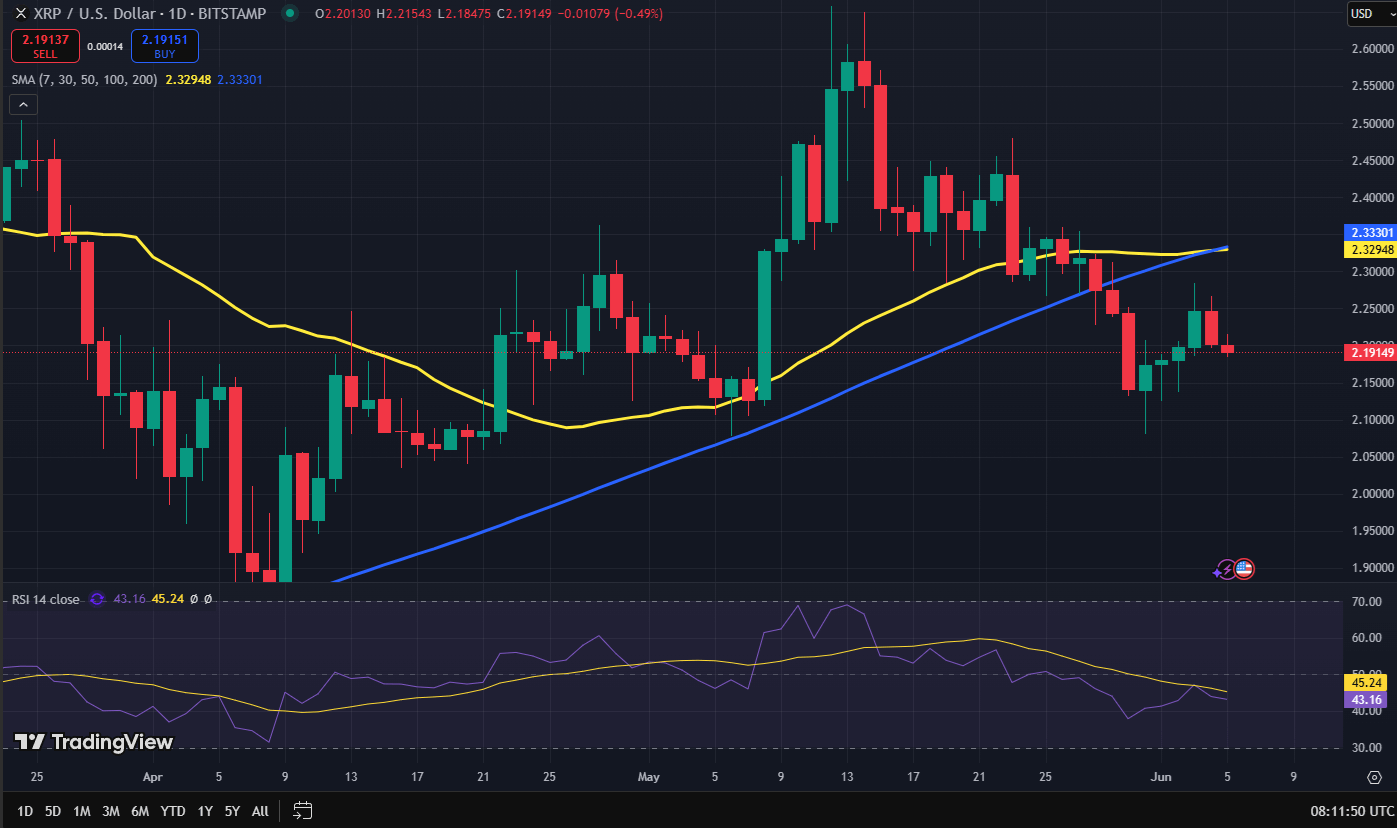Select the 1D time range
This screenshot has width=1397, height=828.
[x=25, y=811]
